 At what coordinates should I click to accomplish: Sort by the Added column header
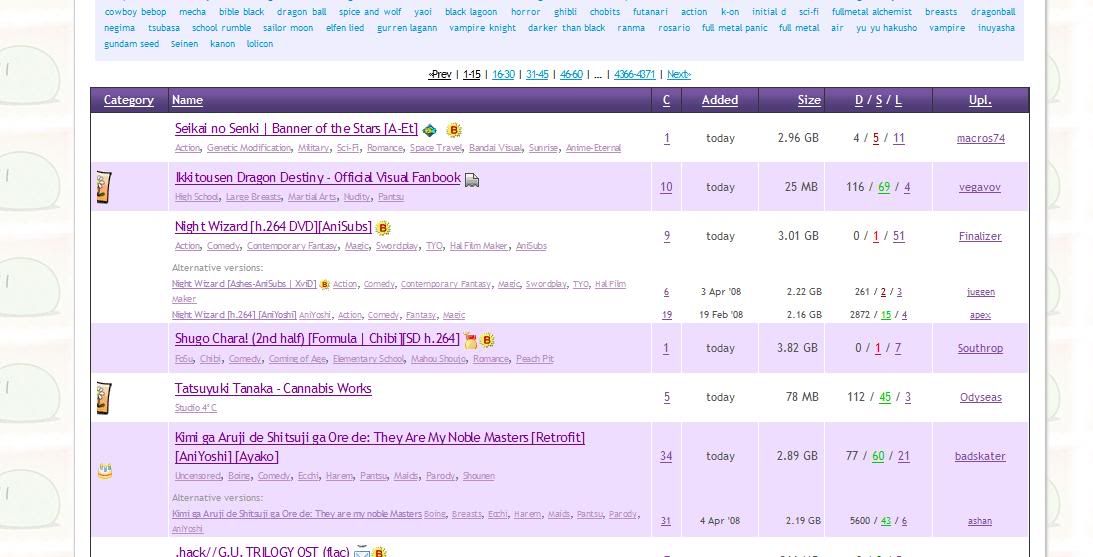(720, 100)
